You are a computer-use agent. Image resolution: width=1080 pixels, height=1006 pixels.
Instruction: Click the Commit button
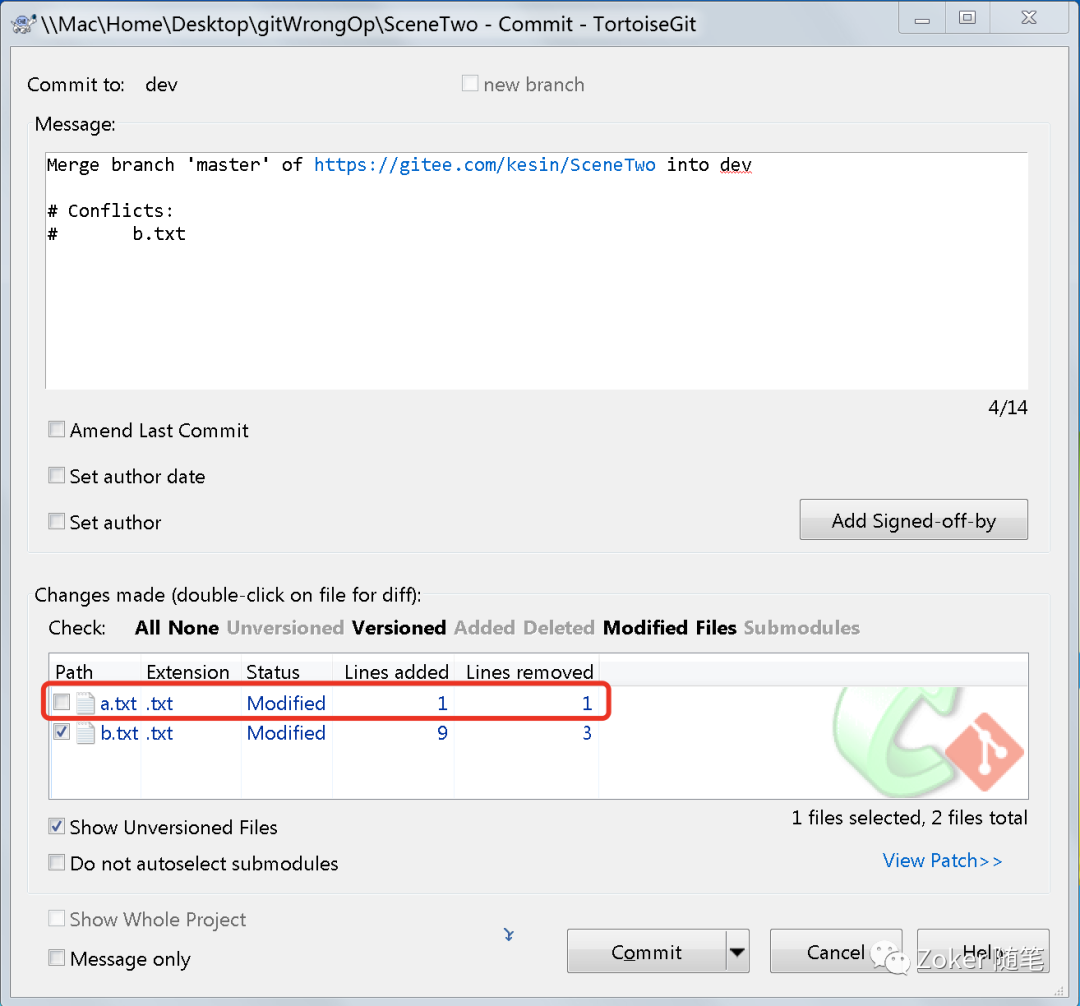(x=646, y=952)
